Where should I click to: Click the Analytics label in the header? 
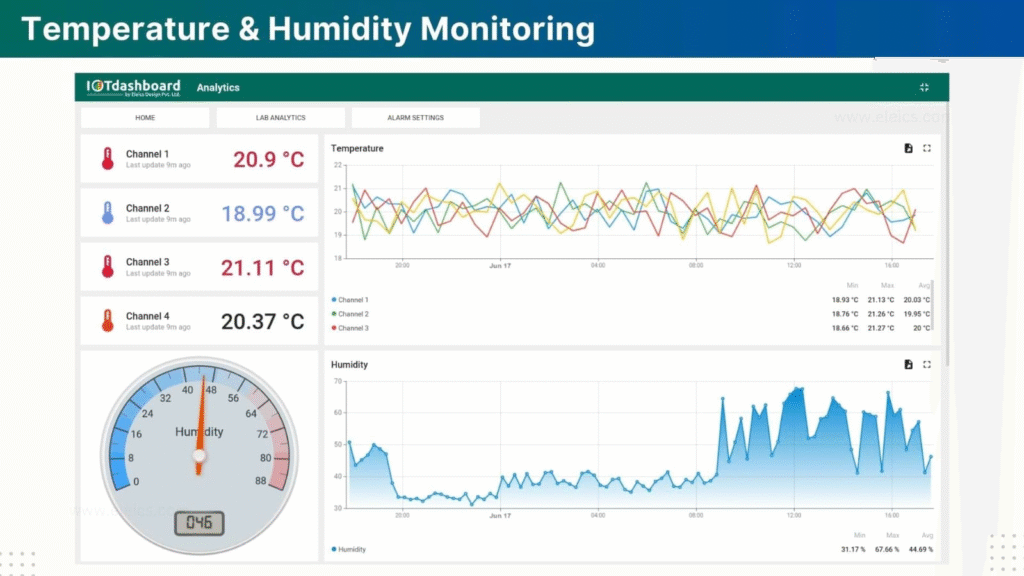[218, 87]
